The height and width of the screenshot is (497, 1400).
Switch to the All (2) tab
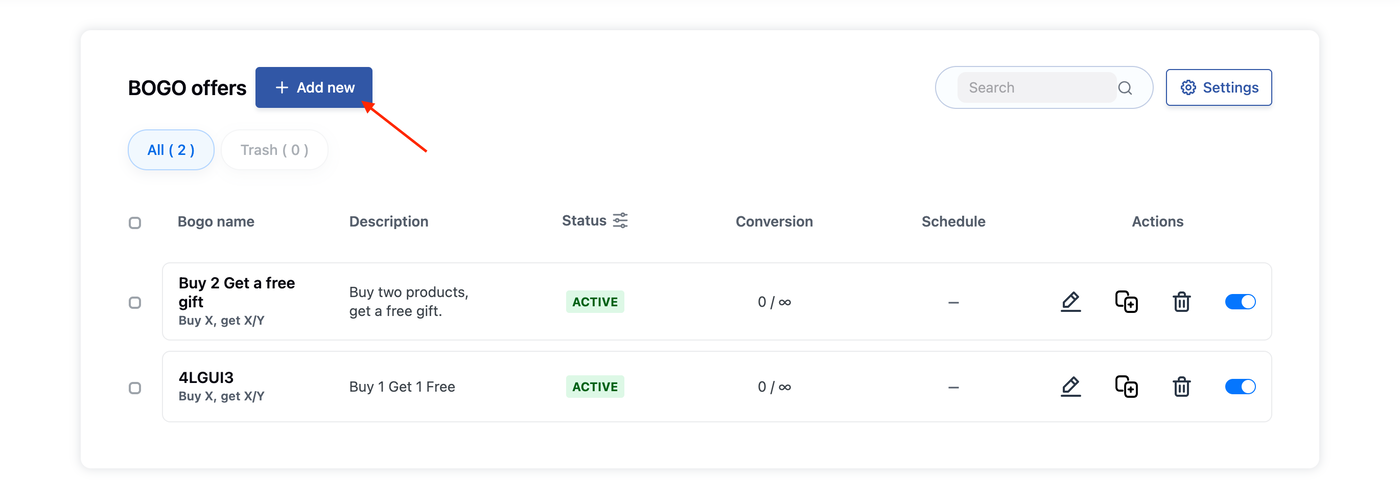point(171,150)
